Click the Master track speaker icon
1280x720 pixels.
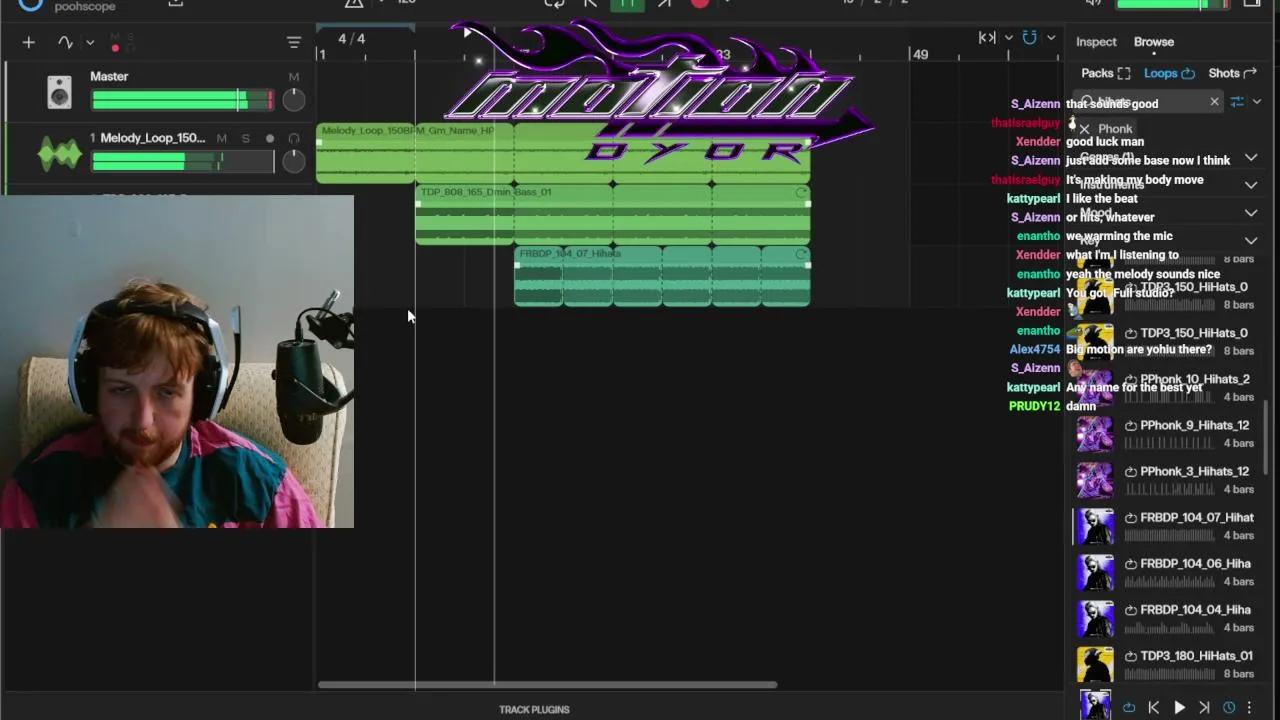point(59,93)
